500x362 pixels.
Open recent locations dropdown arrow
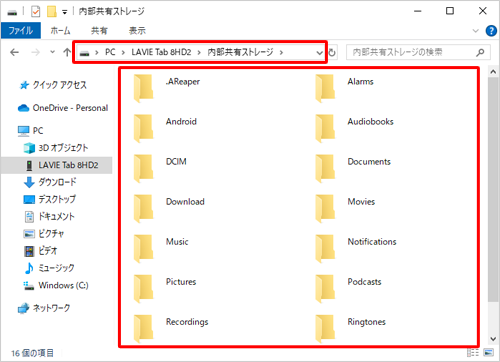pyautogui.click(x=52, y=52)
